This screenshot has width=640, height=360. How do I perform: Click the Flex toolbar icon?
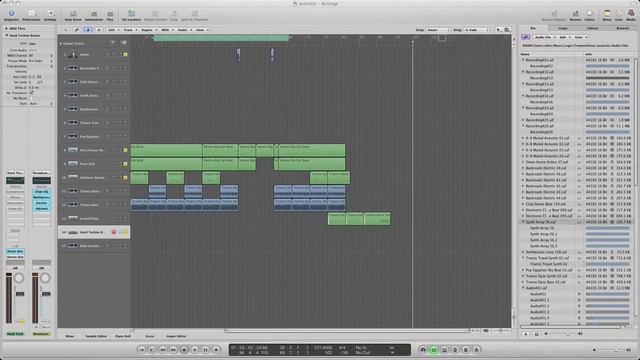[110, 16]
